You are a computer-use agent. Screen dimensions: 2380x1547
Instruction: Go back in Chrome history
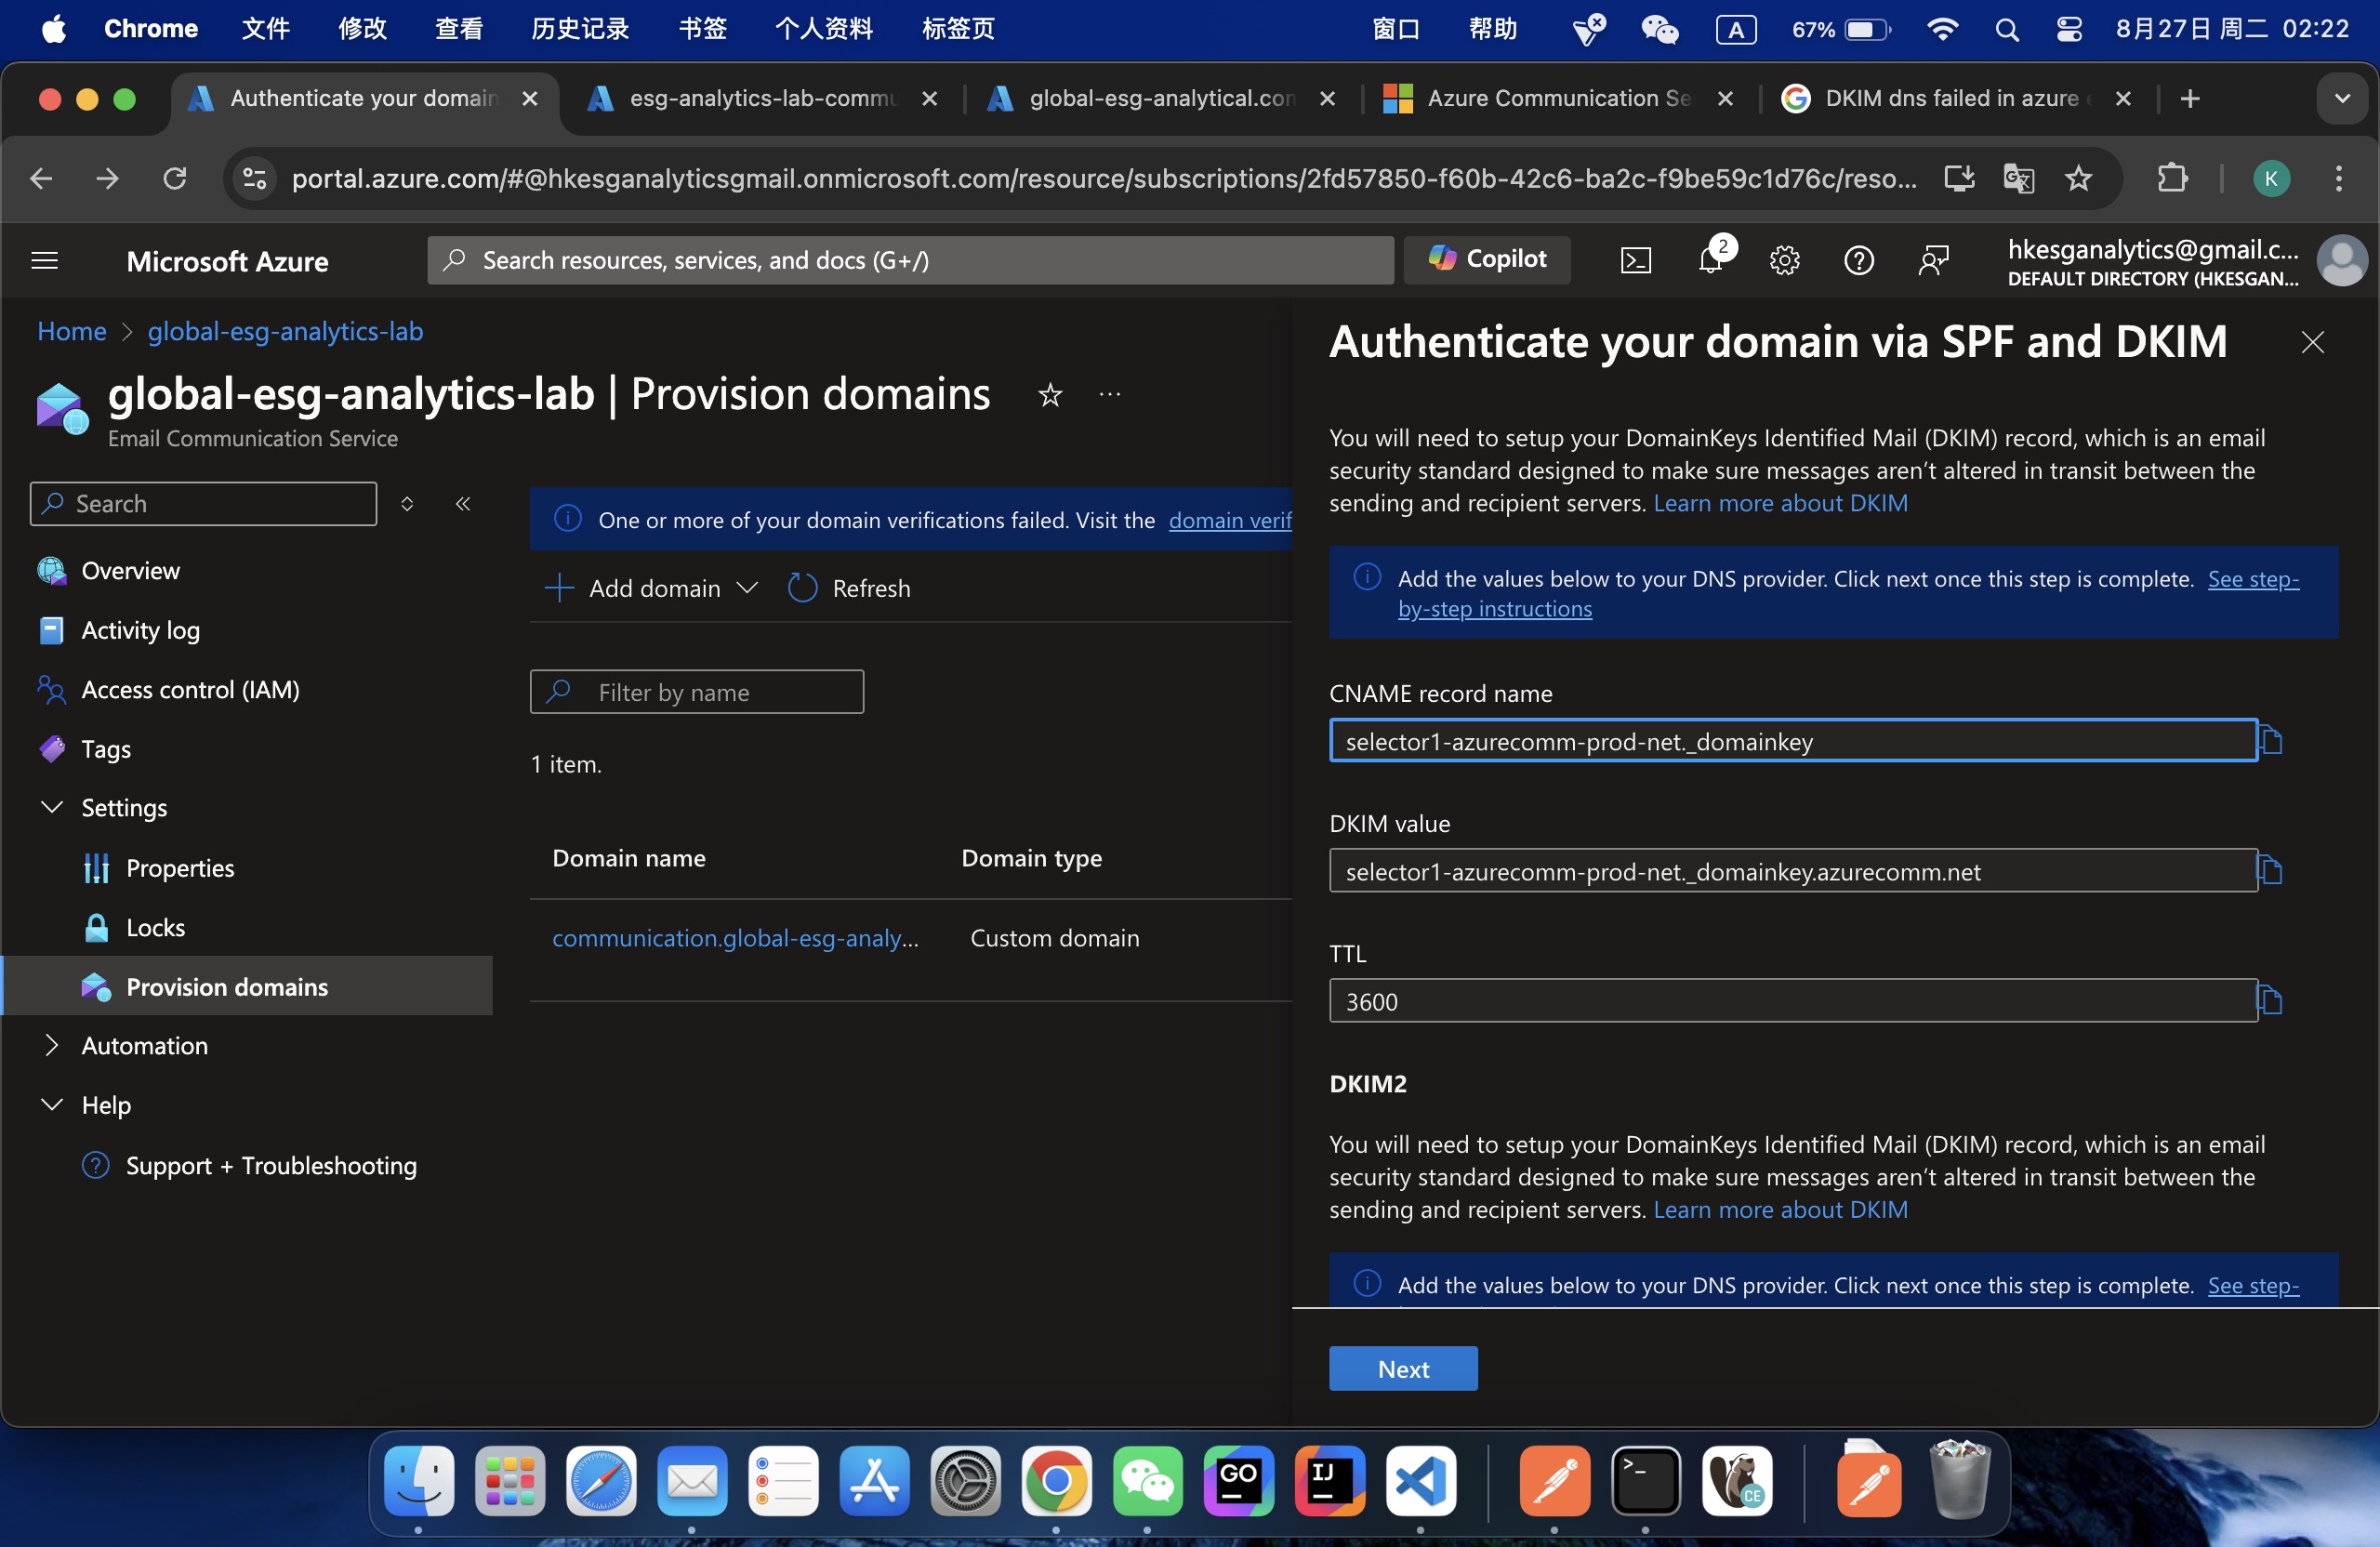click(x=42, y=179)
